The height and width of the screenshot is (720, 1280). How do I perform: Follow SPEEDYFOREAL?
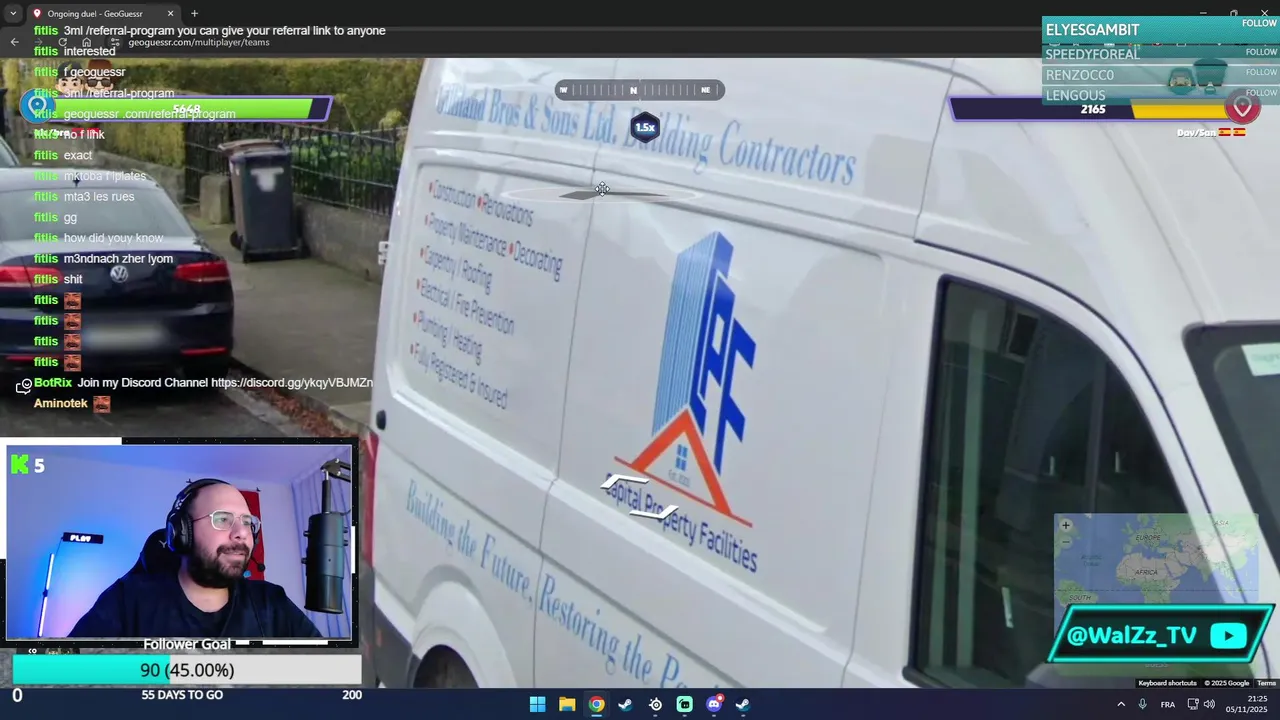(x=1261, y=52)
